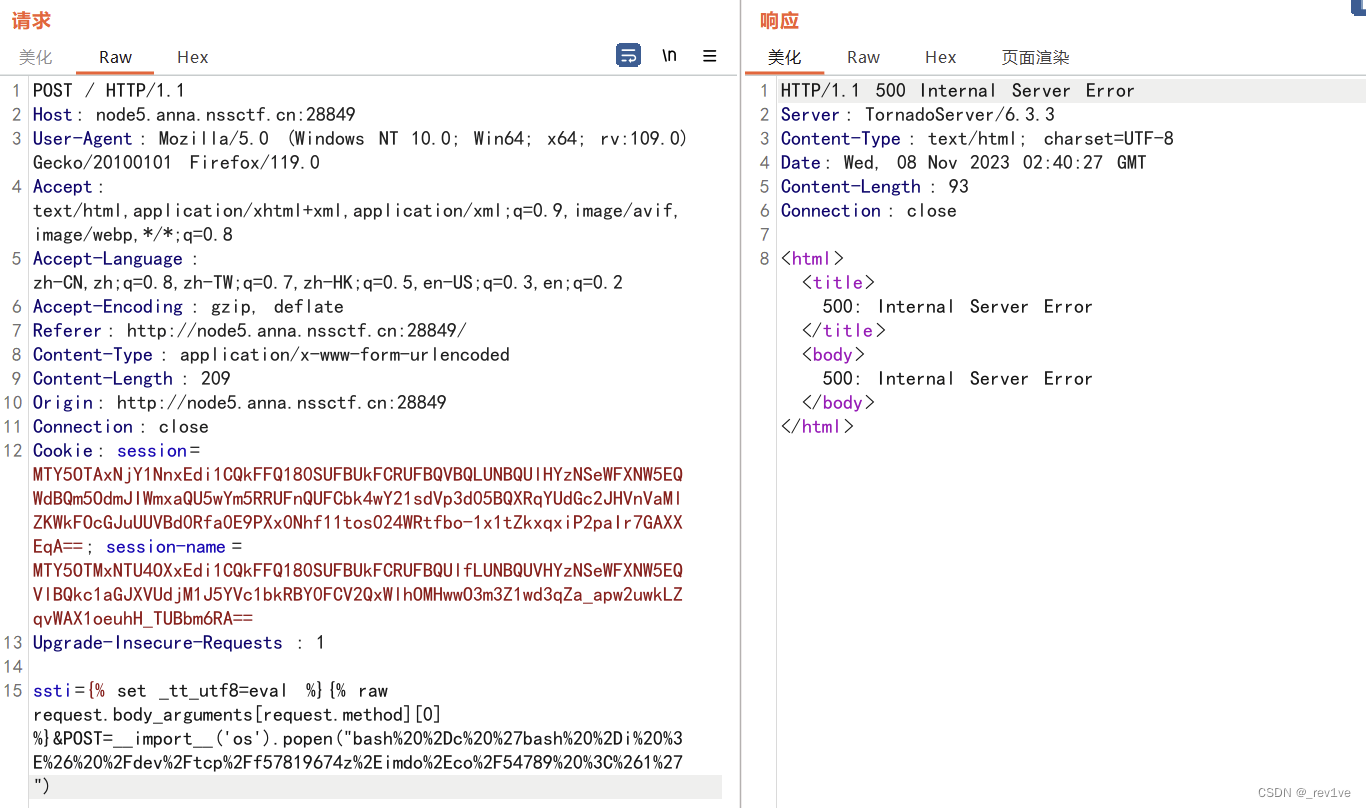This screenshot has height=808, width=1366.
Task: Select the response Raw tab
Action: tap(863, 58)
